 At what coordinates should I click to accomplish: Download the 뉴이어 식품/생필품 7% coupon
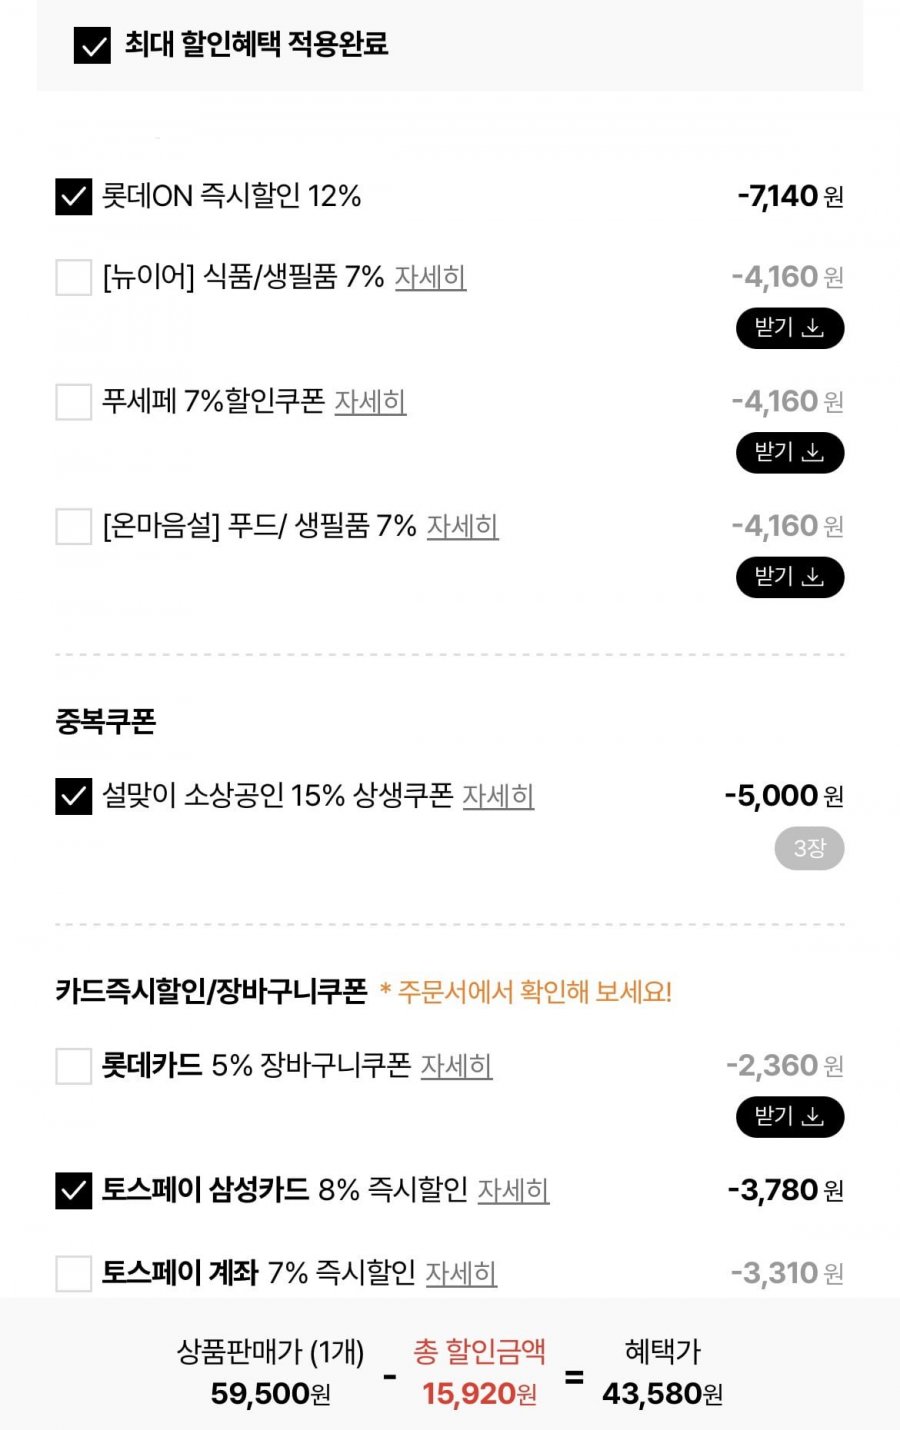click(x=789, y=328)
